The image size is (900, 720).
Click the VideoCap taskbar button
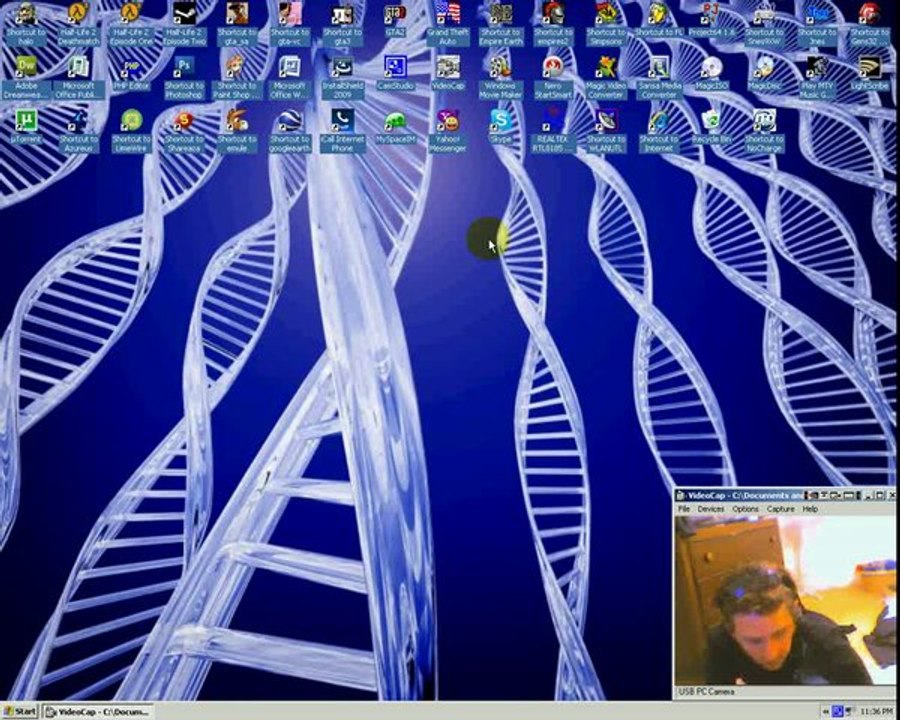98,712
